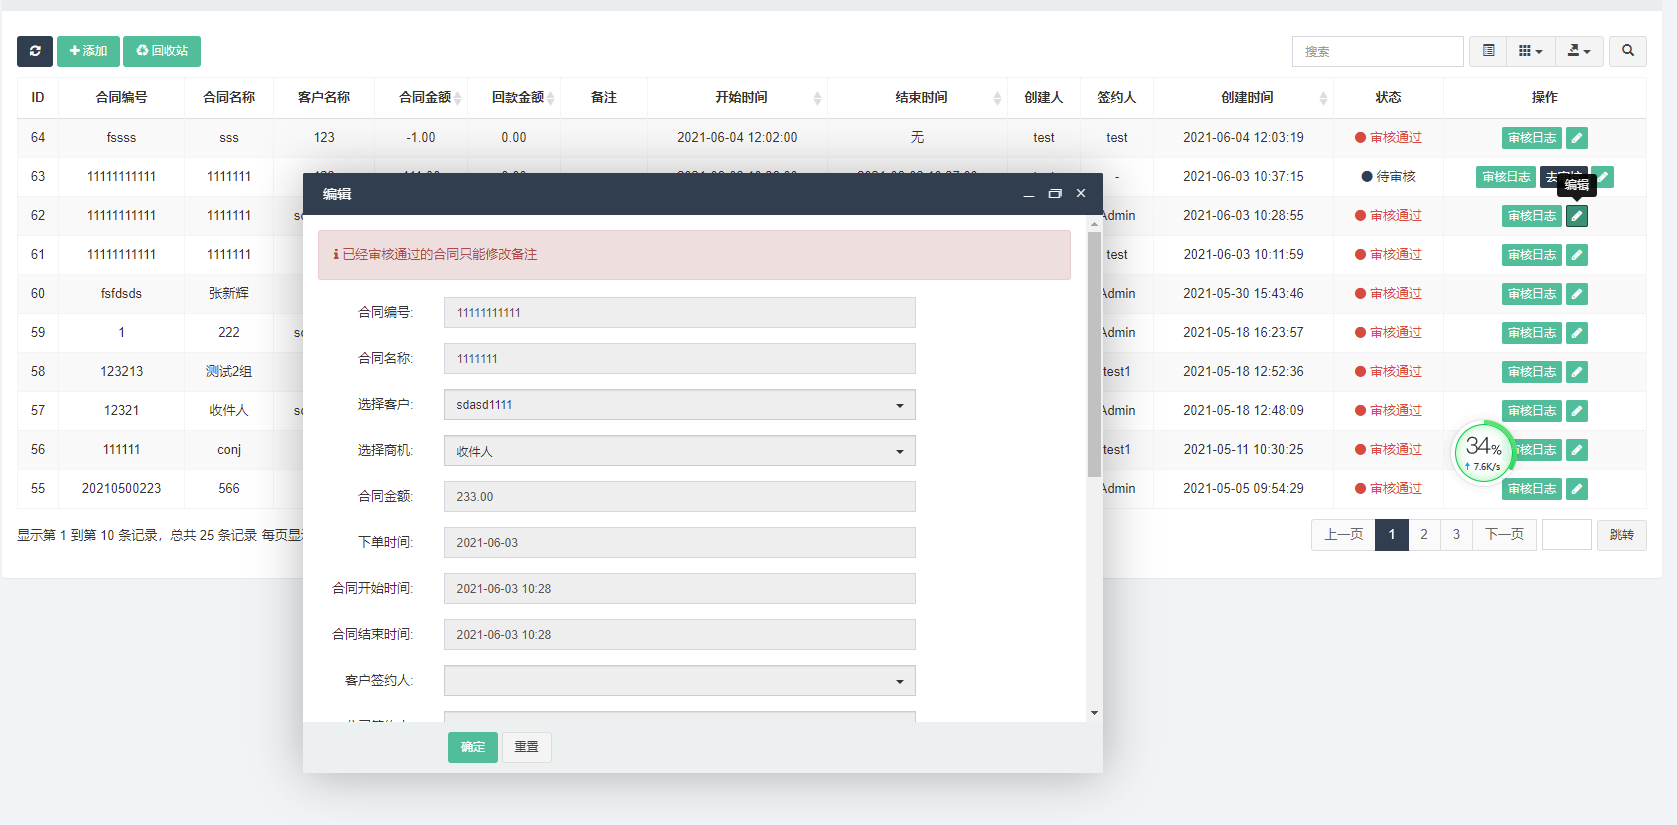This screenshot has width=1677, height=825.
Task: Click the dark refresh table icon
Action: coord(35,51)
